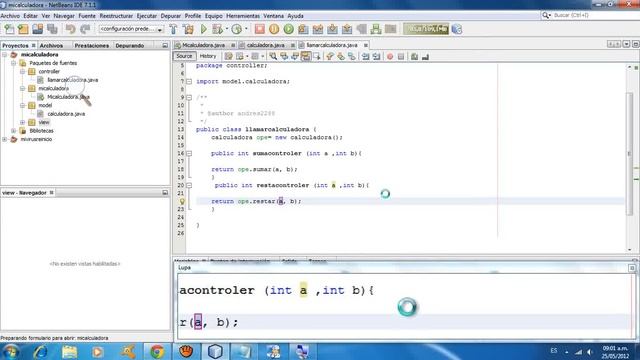Select calculadora.java in project tree
The image size is (640, 360).
[66, 114]
